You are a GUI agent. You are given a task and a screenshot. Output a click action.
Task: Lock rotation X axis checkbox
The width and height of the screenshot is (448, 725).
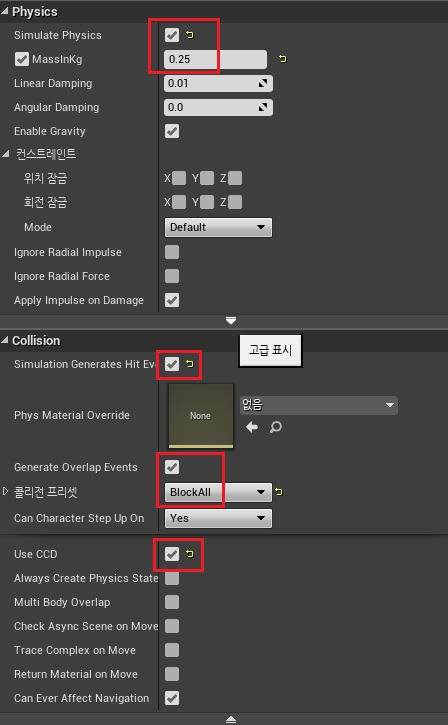(179, 202)
